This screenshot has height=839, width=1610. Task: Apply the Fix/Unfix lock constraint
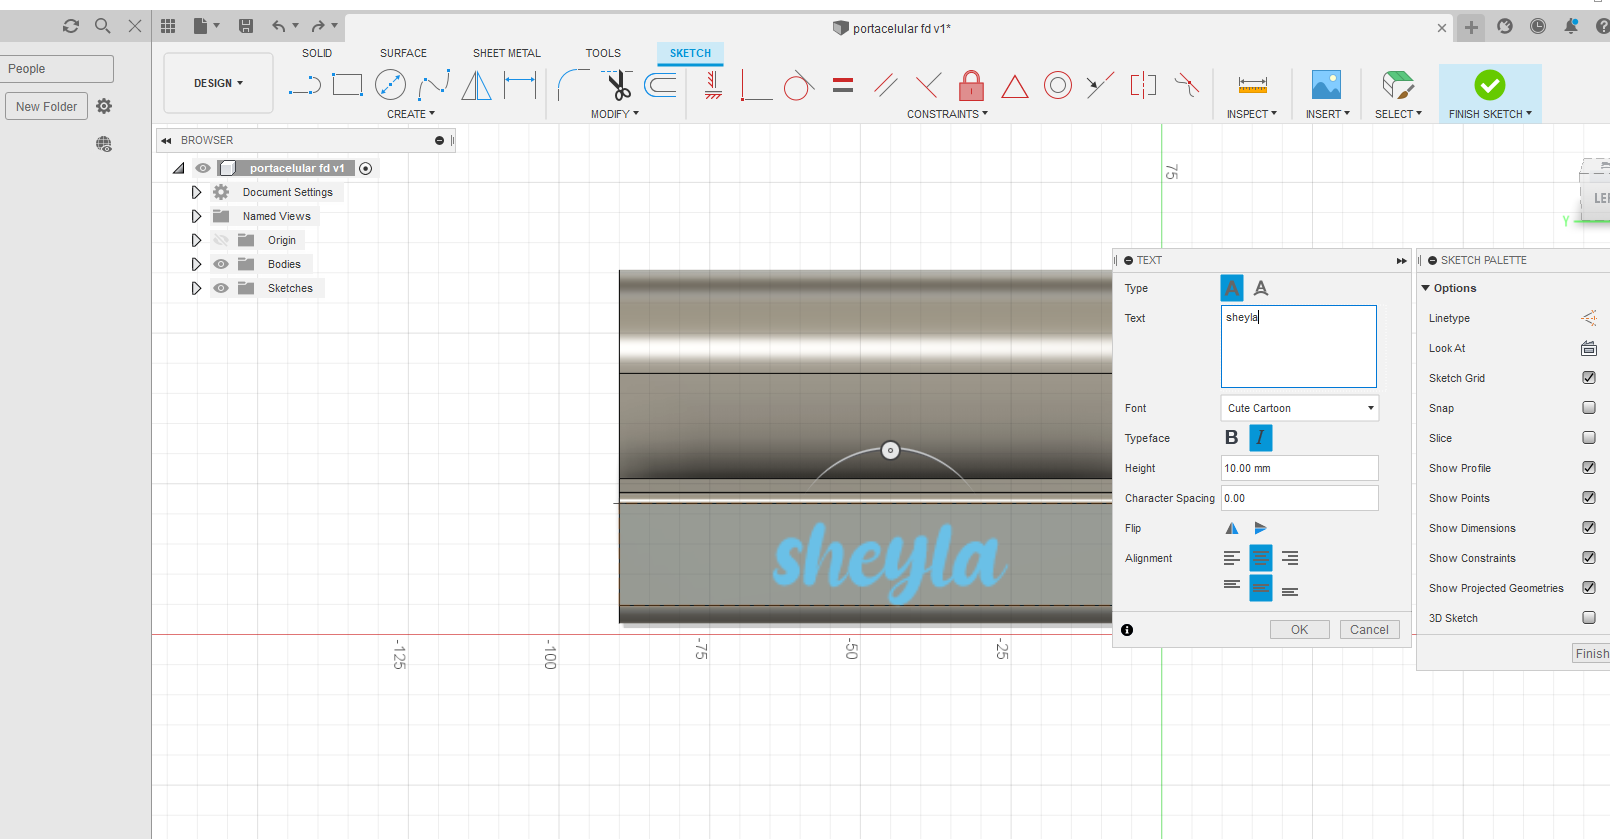pos(971,85)
